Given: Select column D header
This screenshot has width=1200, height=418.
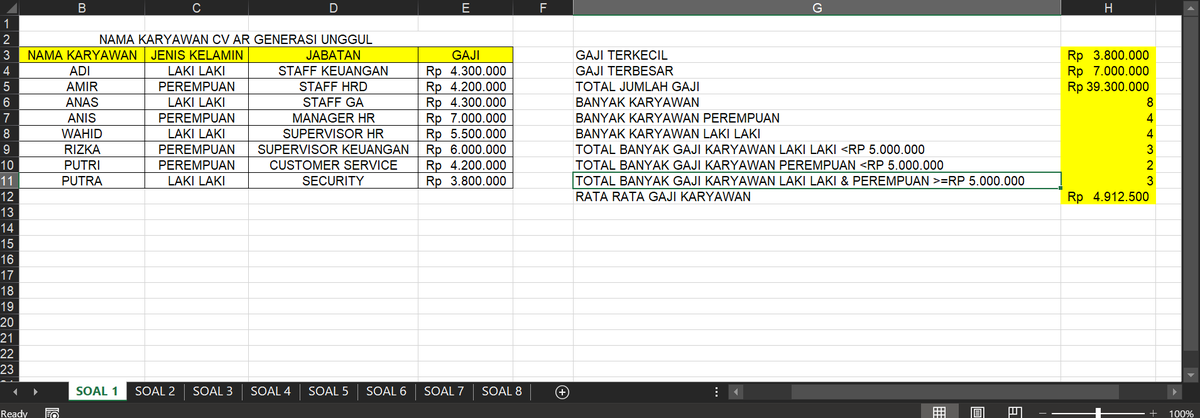Looking at the screenshot, I should (x=335, y=8).
